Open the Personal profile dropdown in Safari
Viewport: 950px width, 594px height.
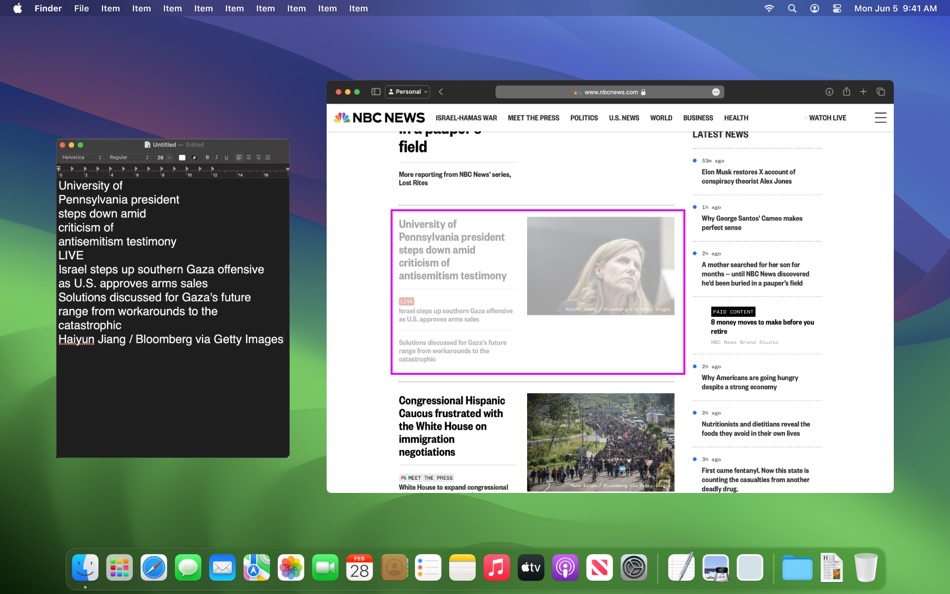(407, 92)
